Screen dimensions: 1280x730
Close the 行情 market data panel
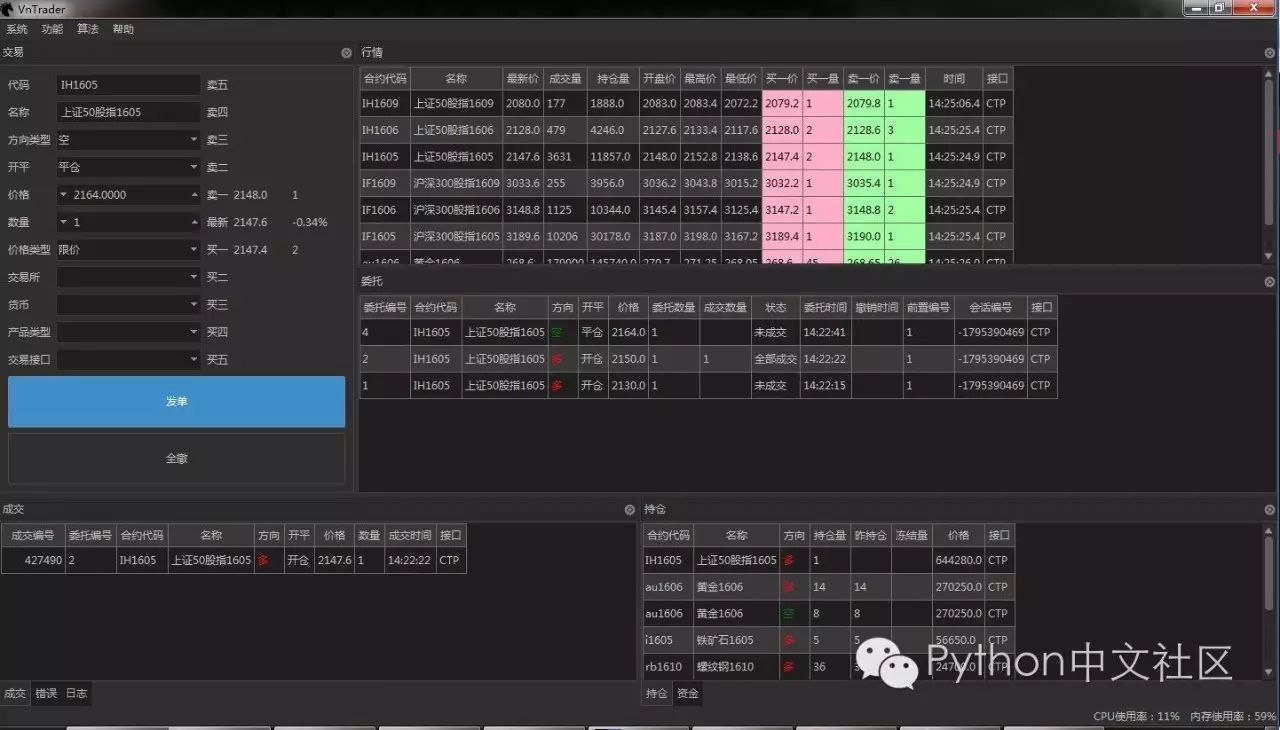[x=1270, y=53]
